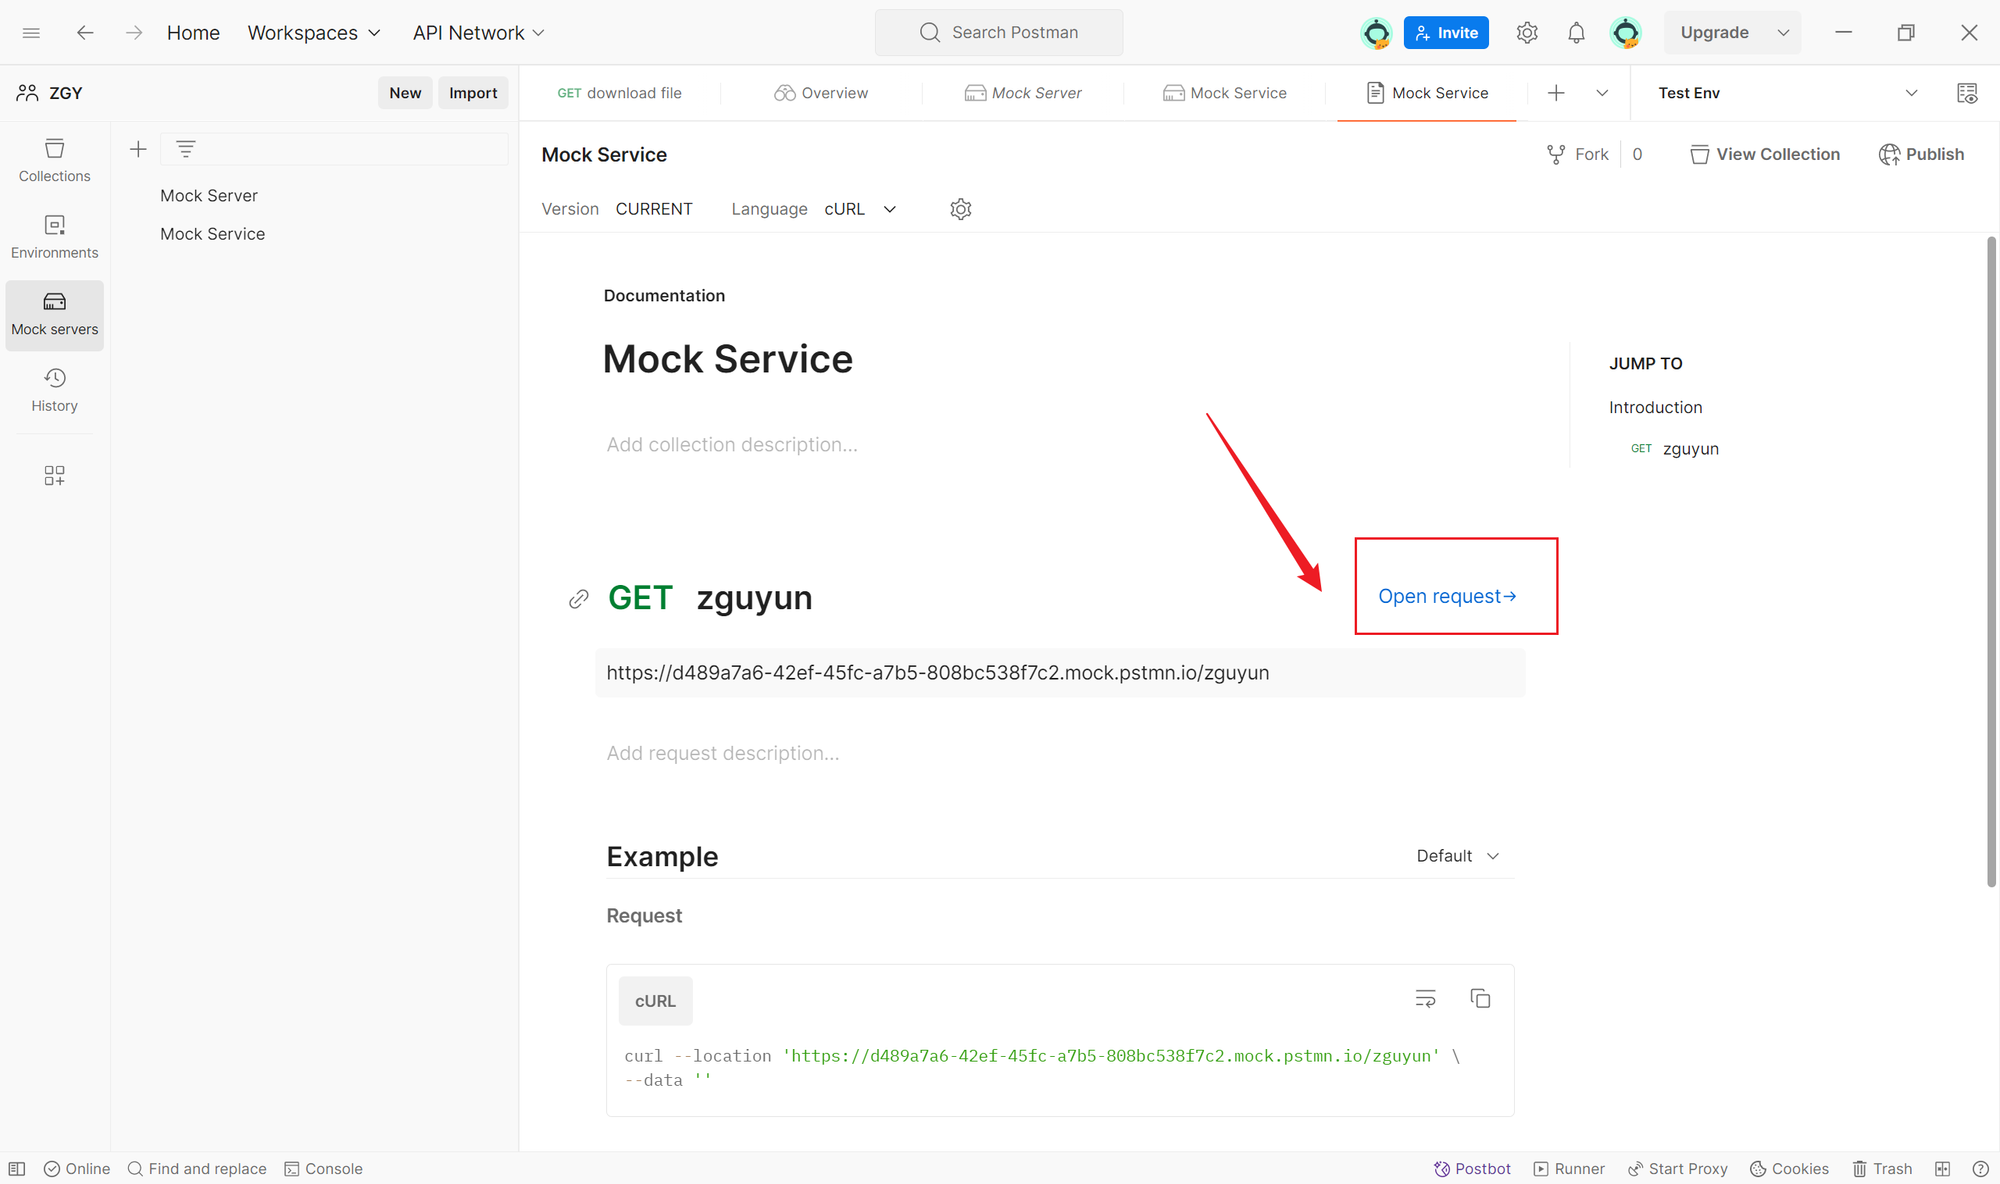The image size is (2000, 1184).
Task: Click the Settings gear icon on request
Action: pos(961,209)
